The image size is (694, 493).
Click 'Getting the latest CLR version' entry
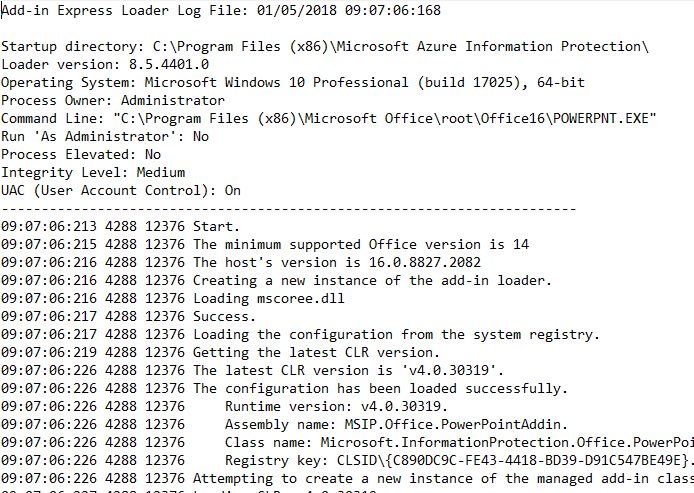(x=316, y=352)
